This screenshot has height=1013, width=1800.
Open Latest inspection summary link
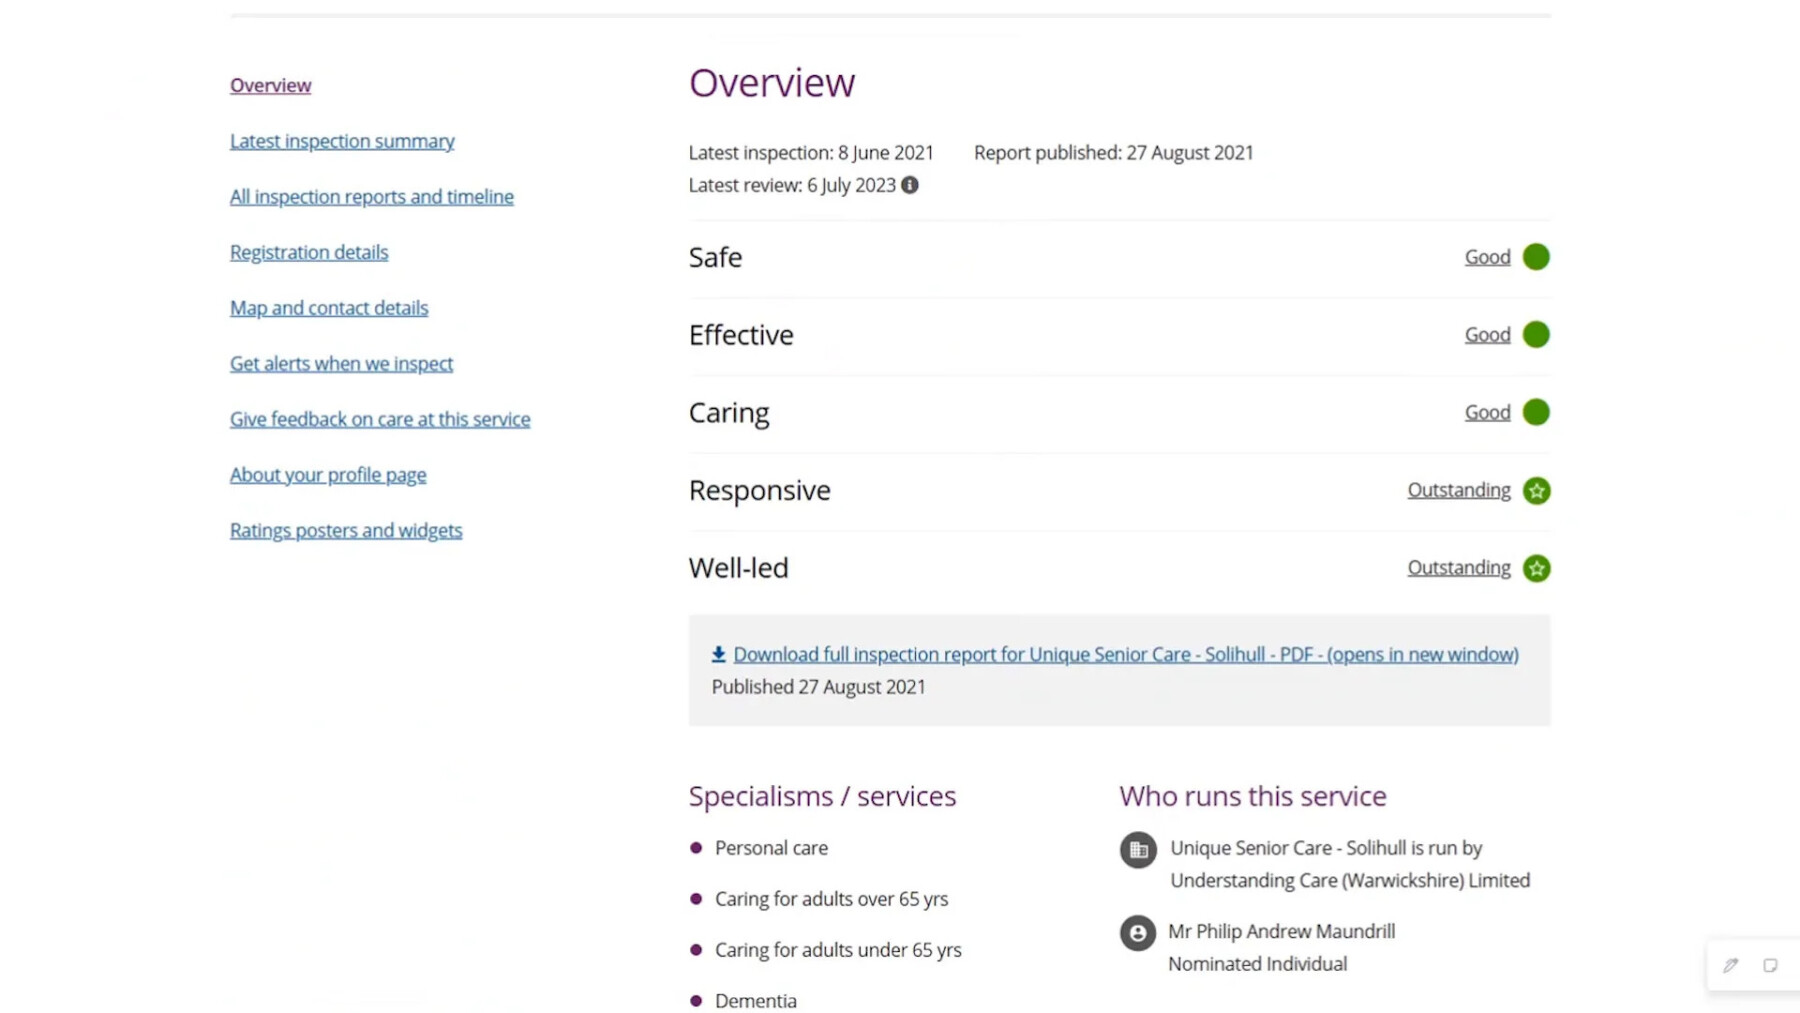342,141
